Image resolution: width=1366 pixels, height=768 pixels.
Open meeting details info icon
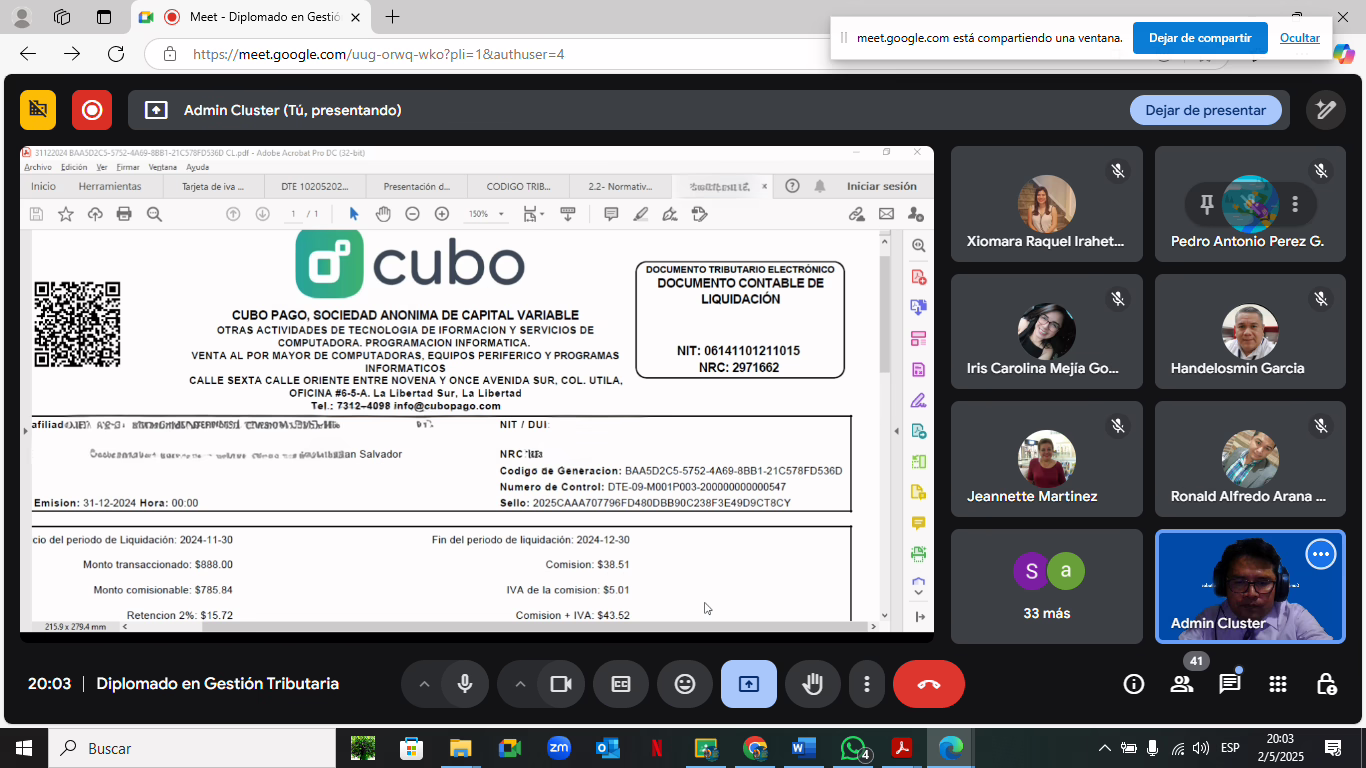click(1133, 684)
